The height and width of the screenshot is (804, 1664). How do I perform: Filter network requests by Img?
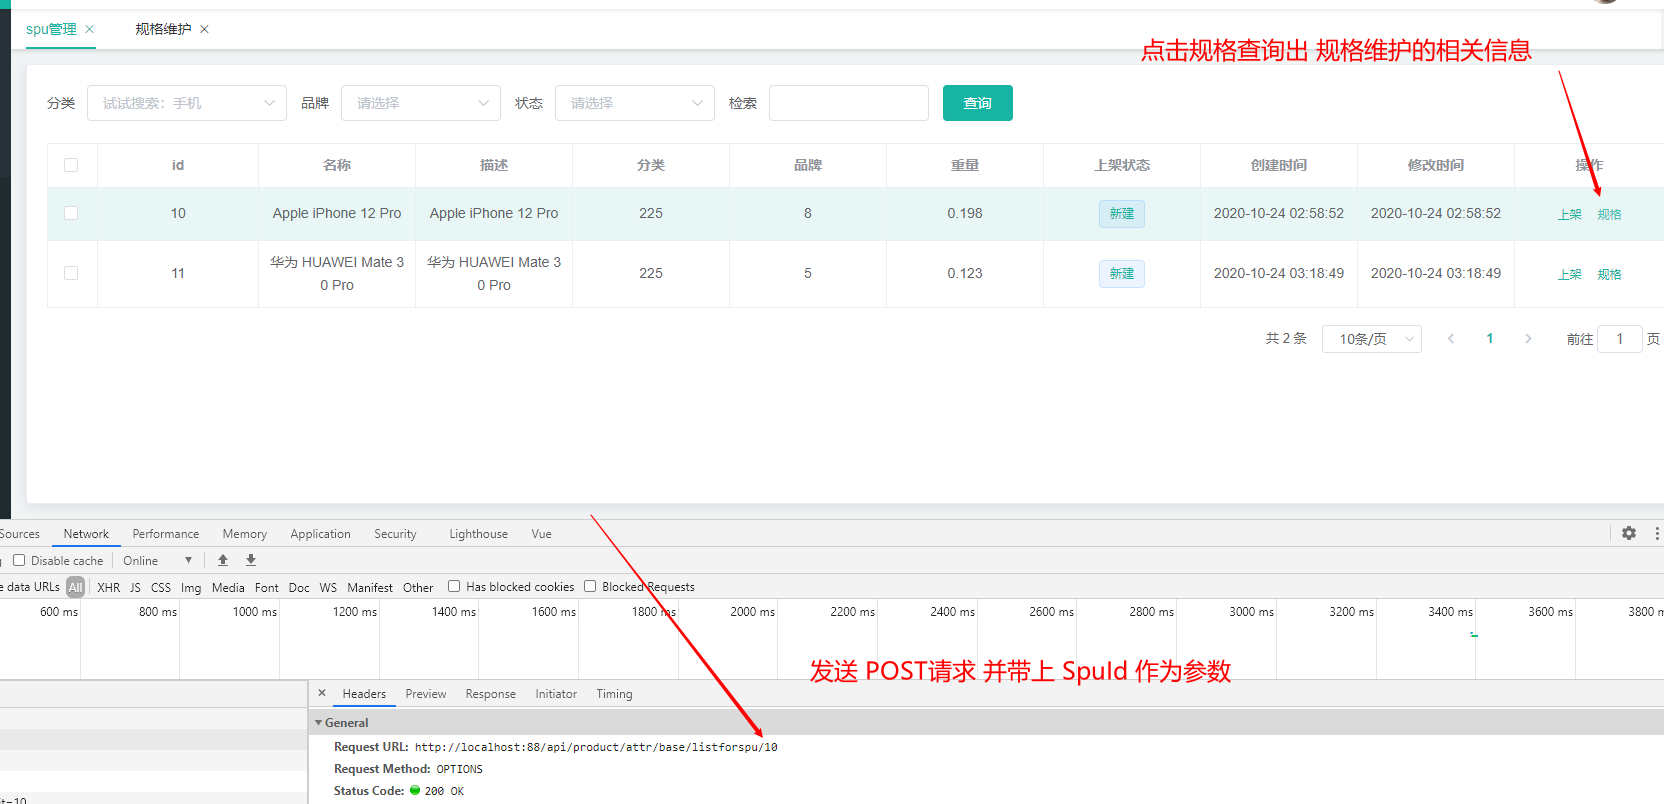click(x=191, y=587)
